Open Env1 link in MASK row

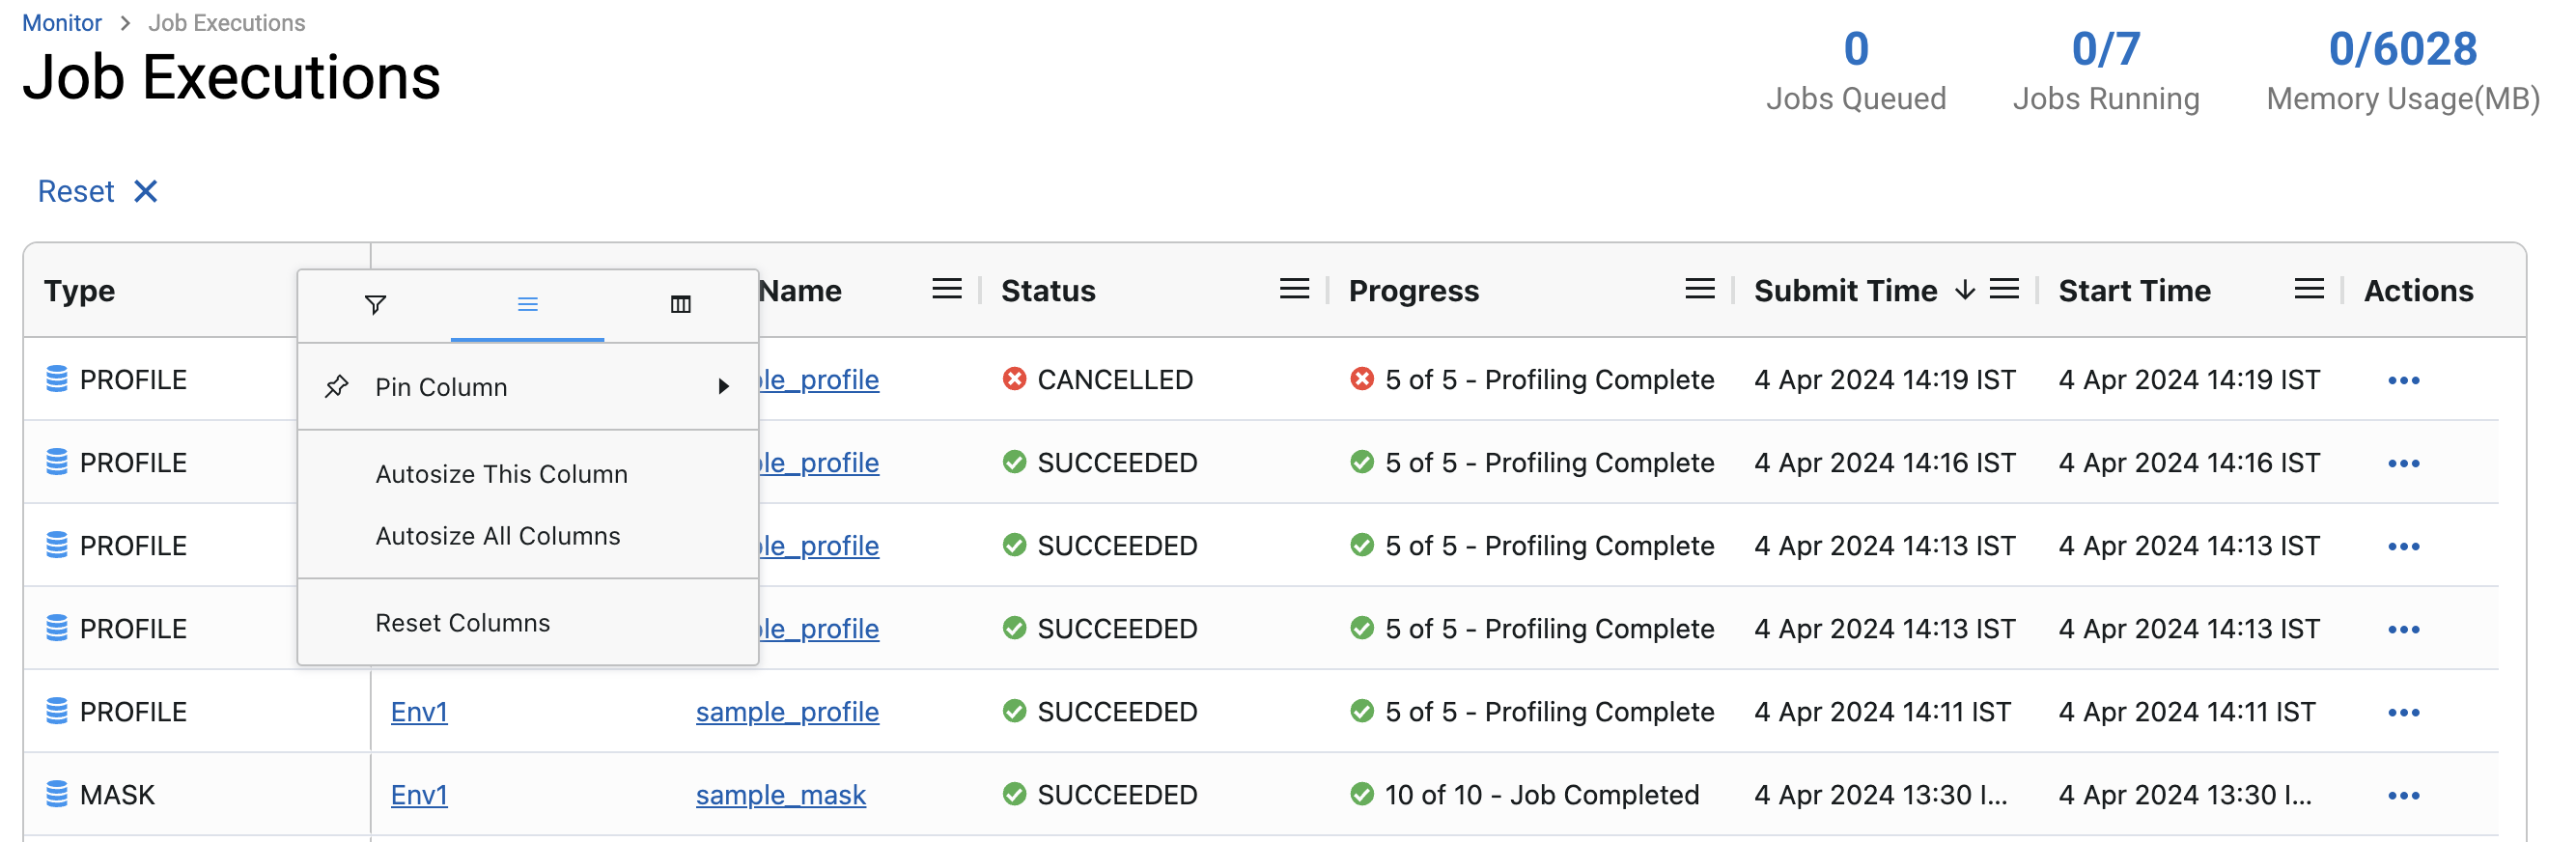[x=419, y=795]
